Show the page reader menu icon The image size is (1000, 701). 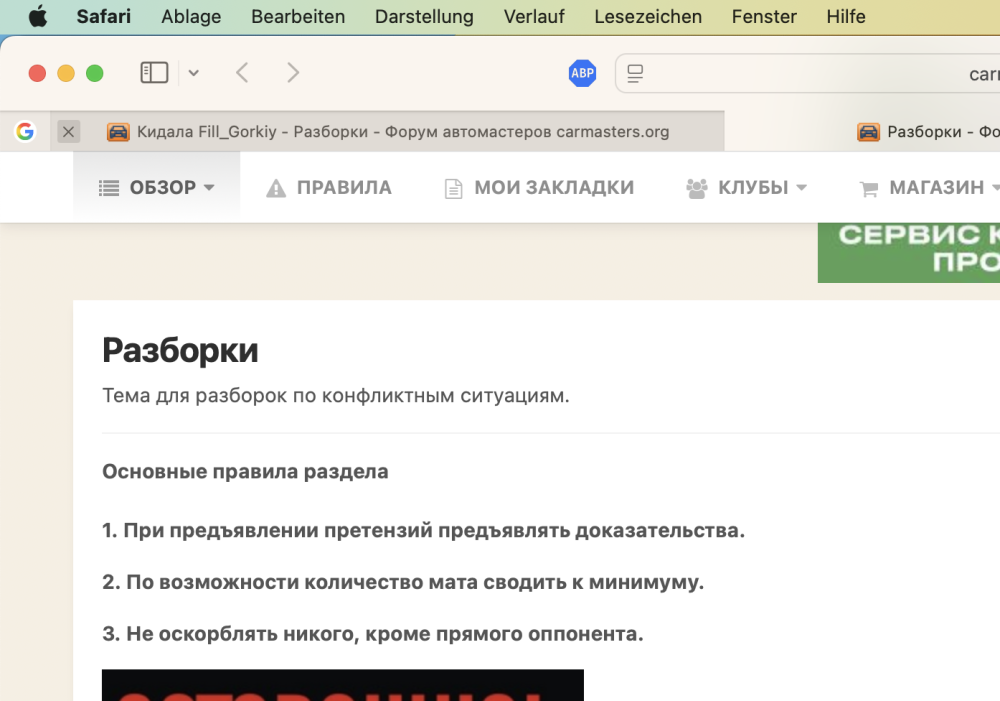(635, 73)
